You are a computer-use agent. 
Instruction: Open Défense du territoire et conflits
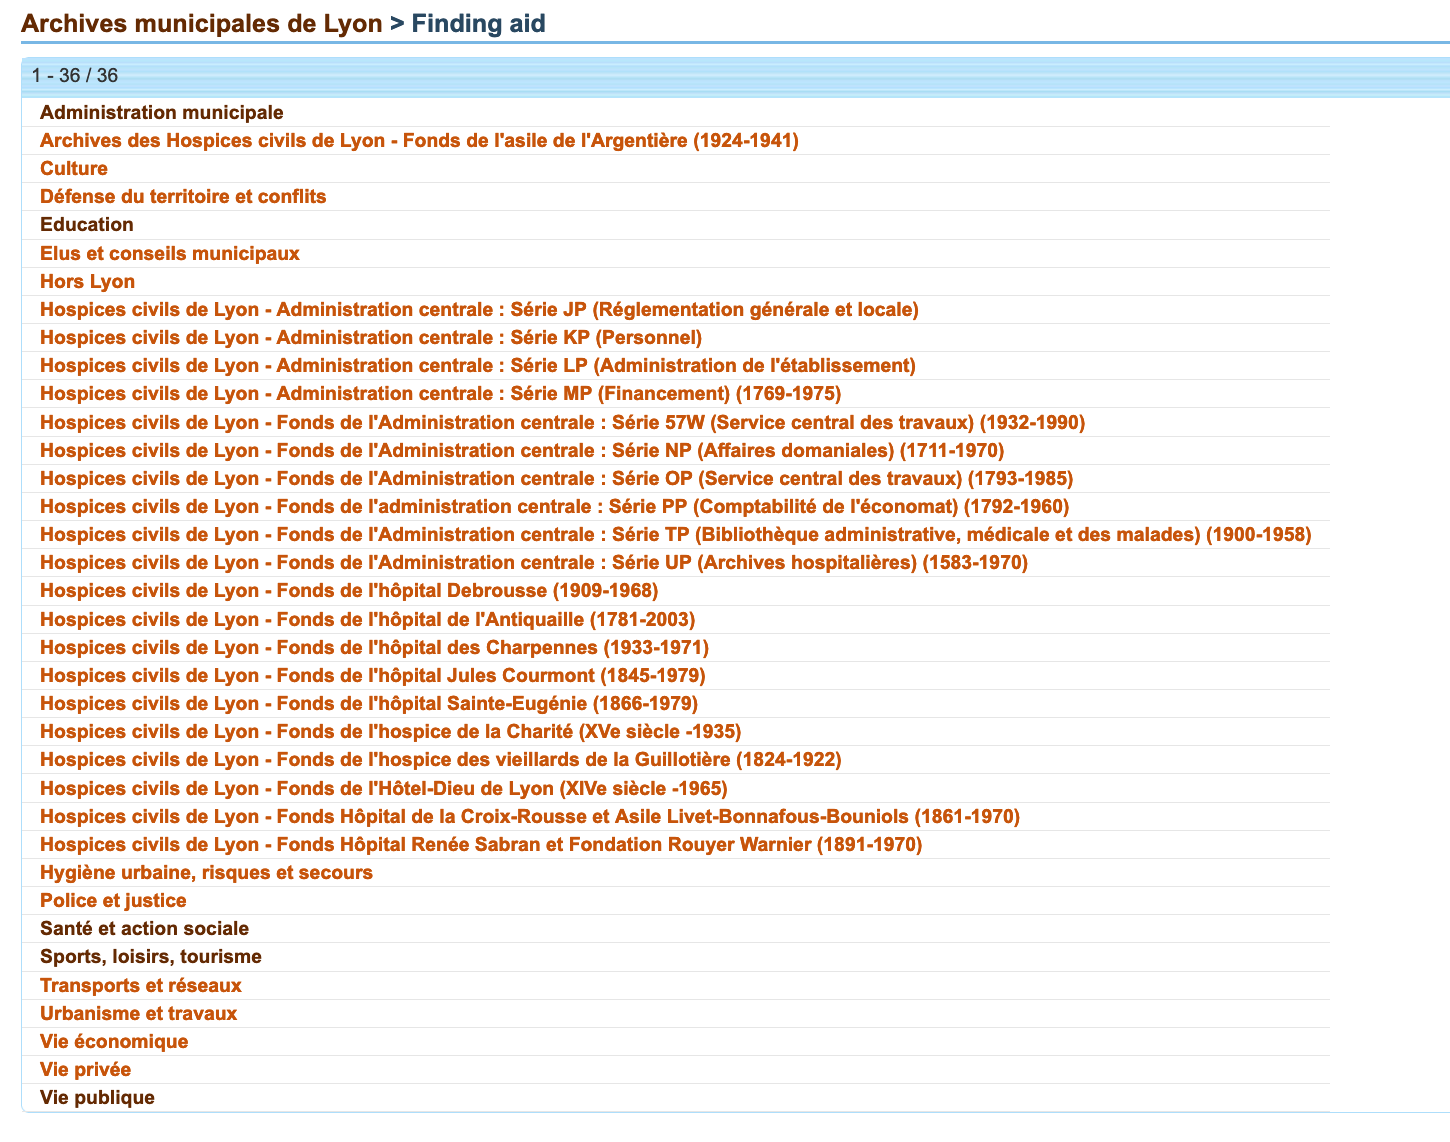183,197
